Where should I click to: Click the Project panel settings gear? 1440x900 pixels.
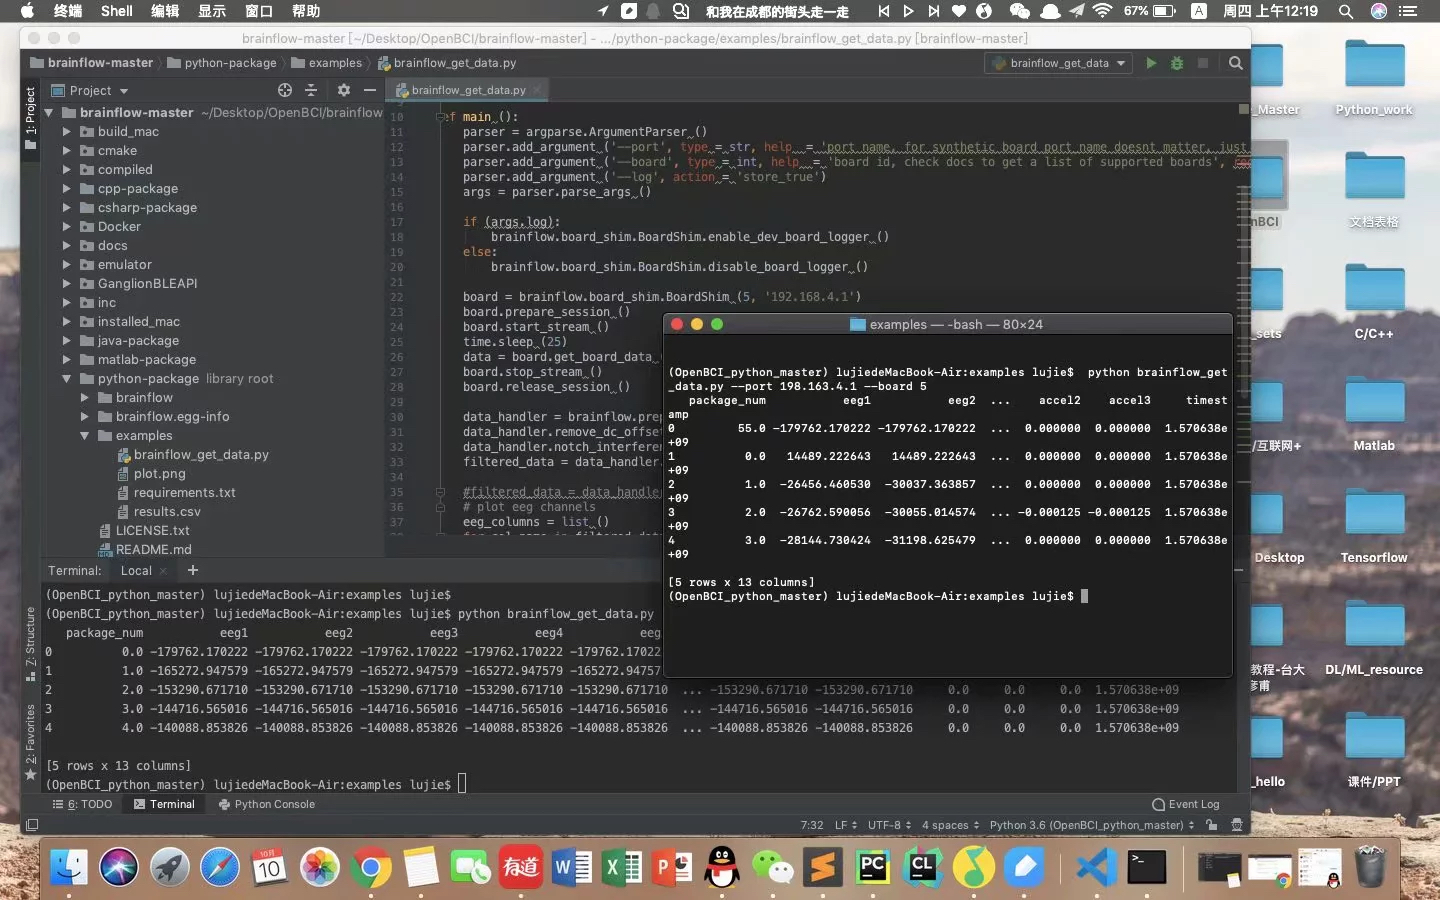(x=343, y=90)
